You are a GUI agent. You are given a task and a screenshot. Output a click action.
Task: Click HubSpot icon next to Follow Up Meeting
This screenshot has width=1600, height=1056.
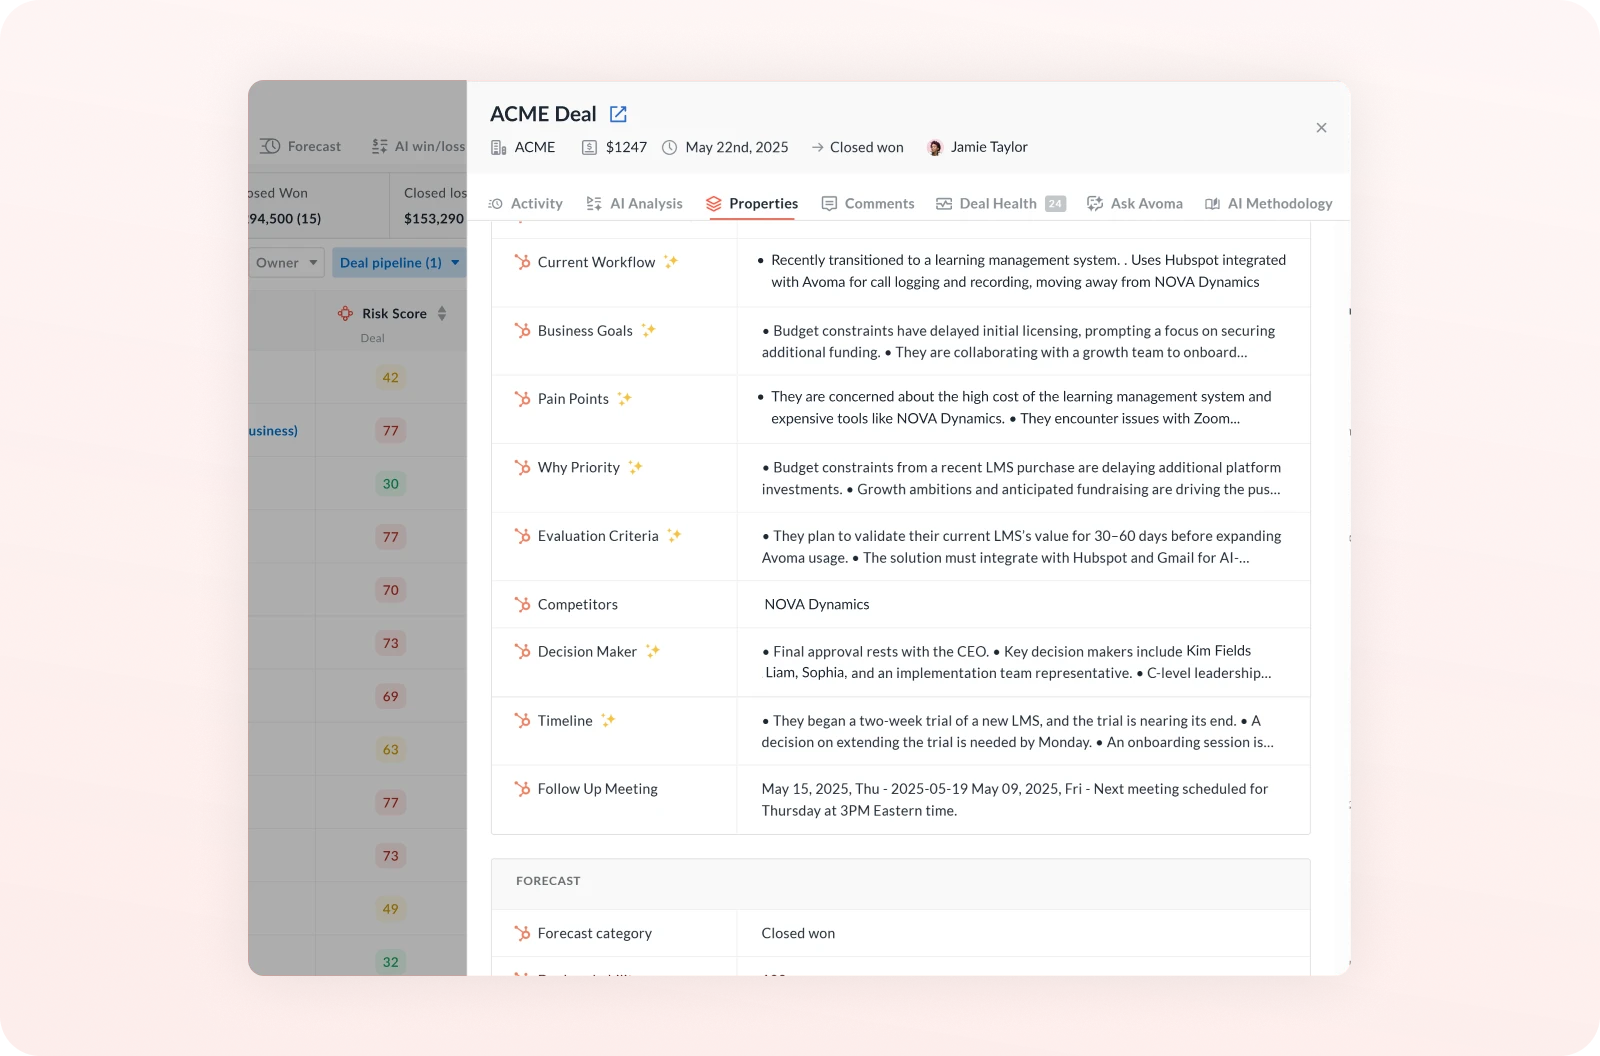coord(522,789)
